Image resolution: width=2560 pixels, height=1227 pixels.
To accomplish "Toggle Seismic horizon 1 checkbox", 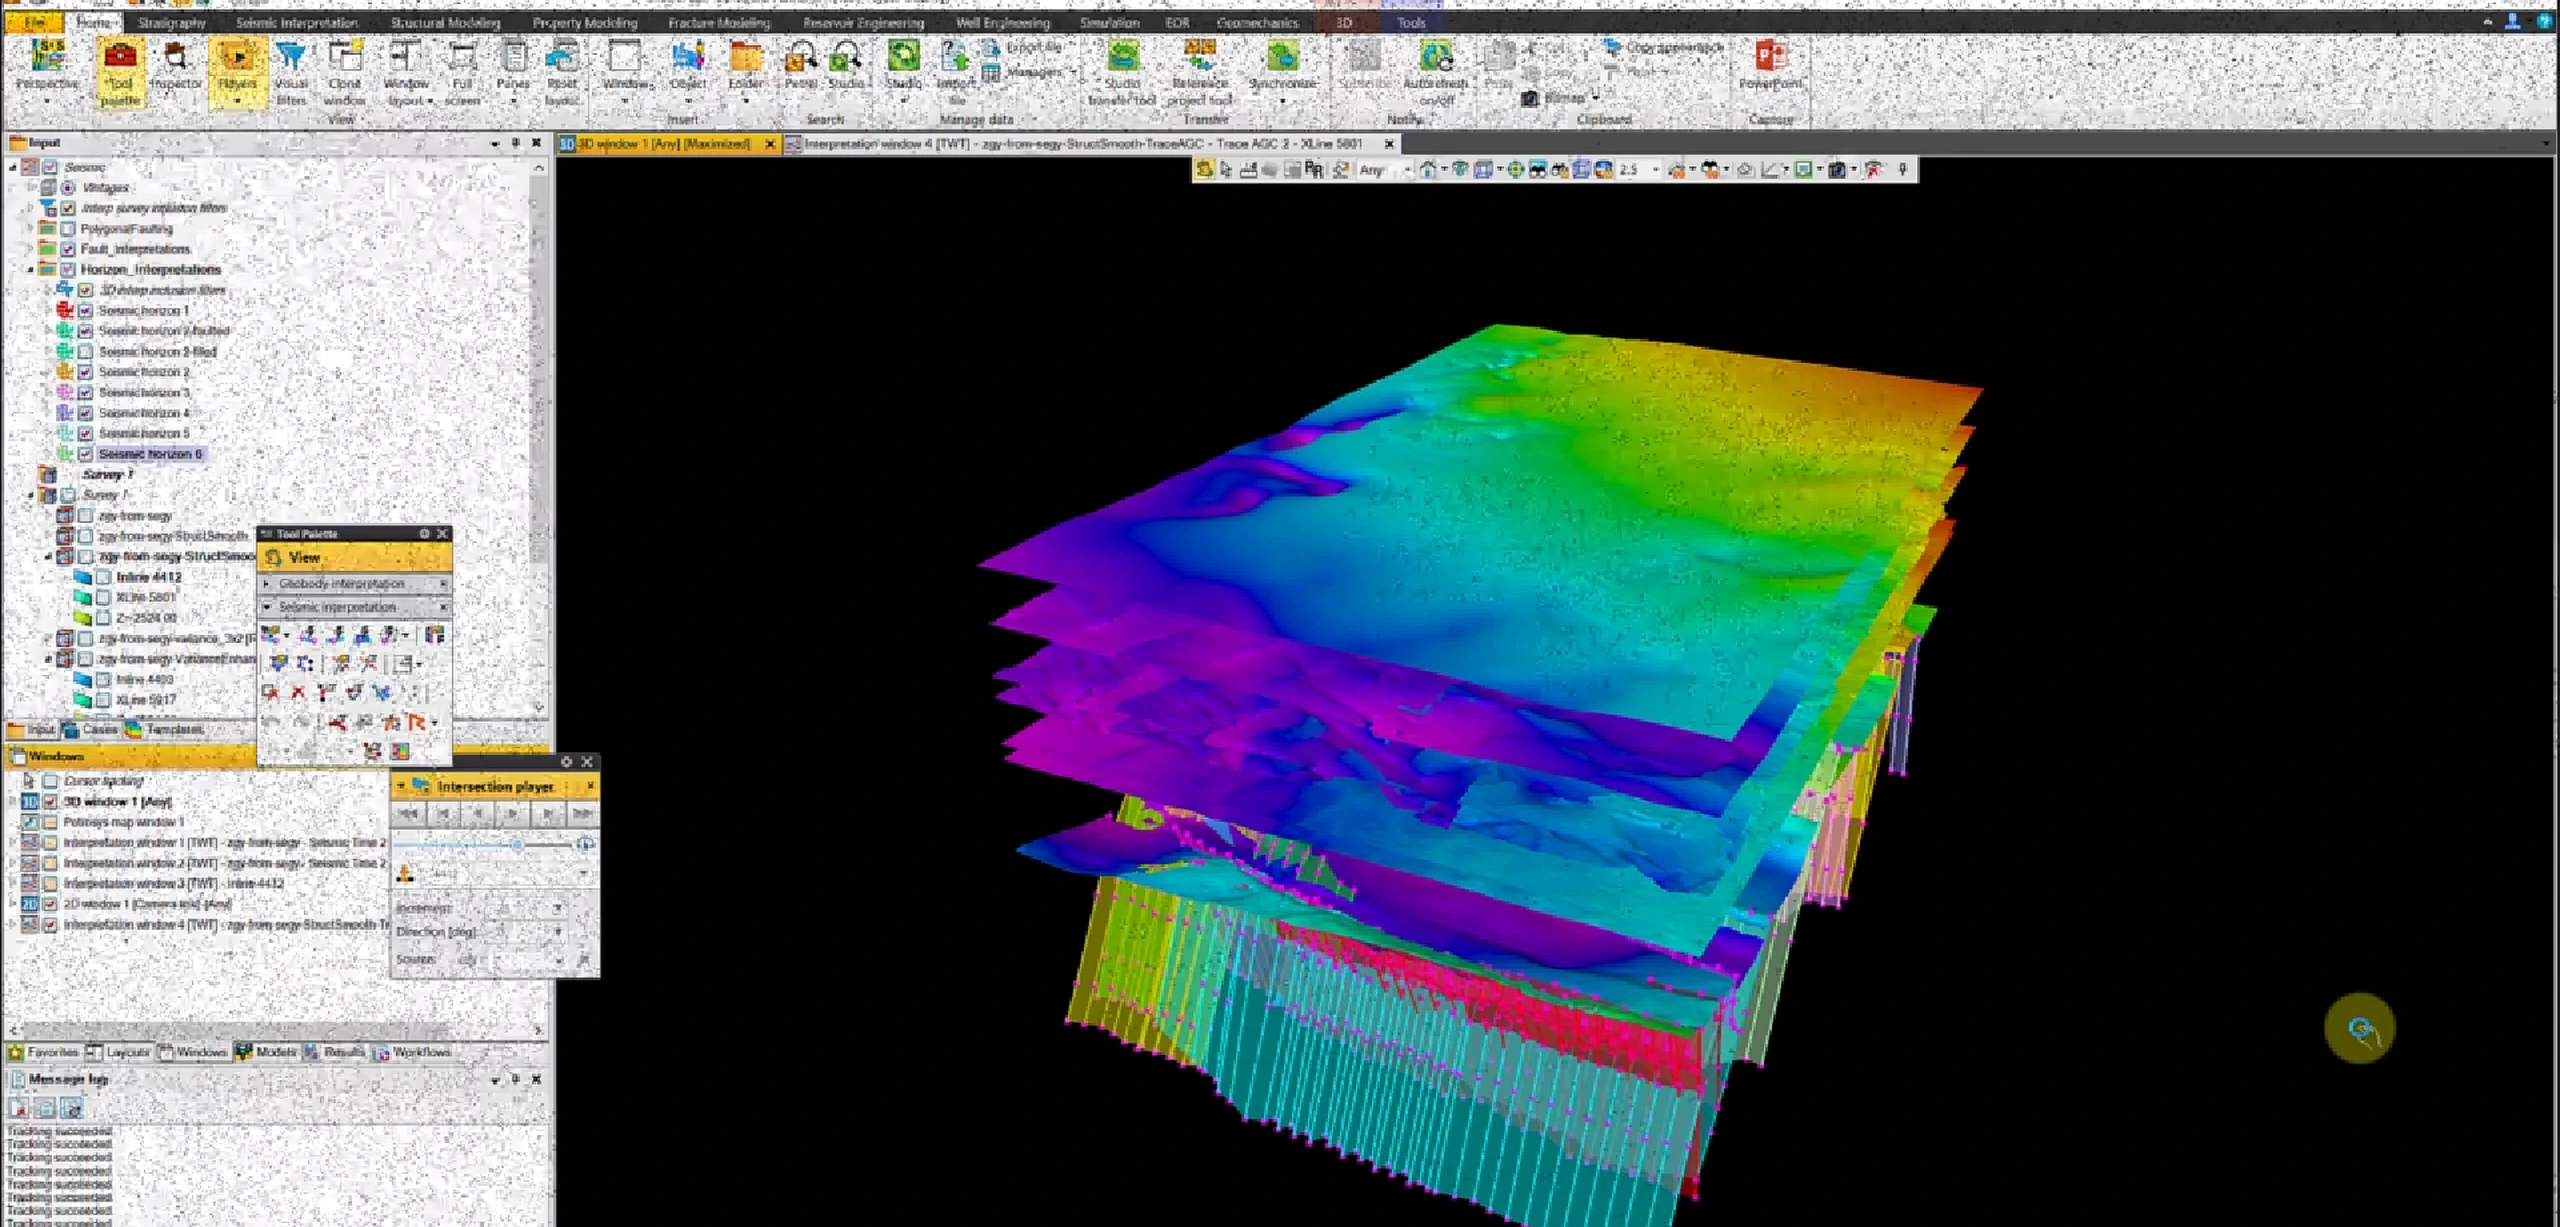I will [86, 311].
